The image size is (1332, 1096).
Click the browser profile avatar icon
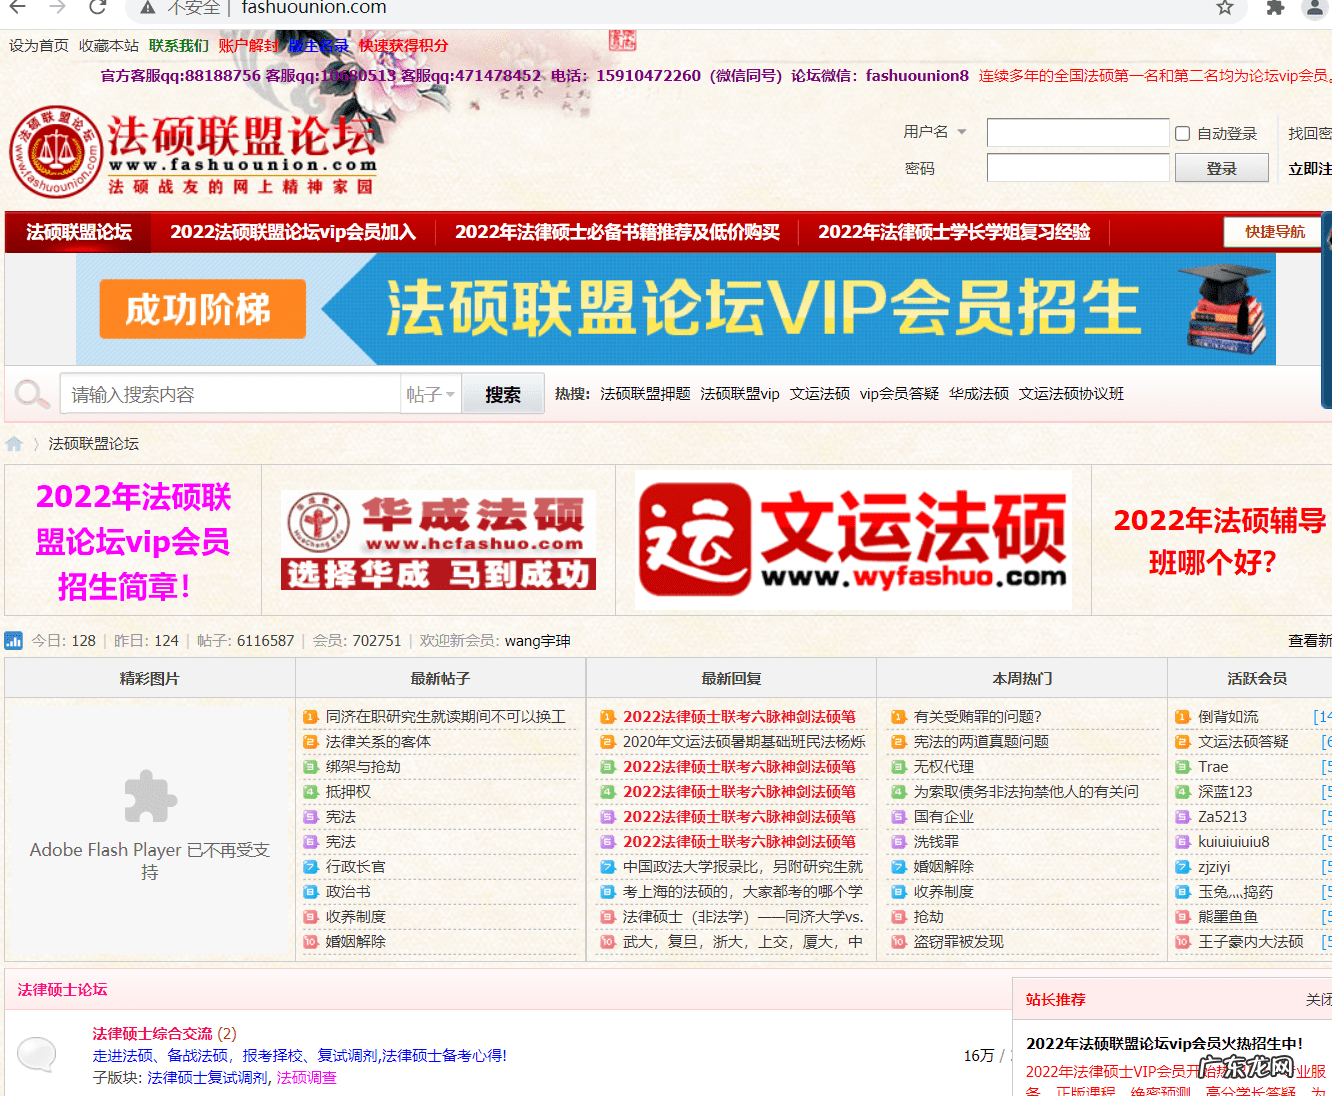pos(1315,9)
